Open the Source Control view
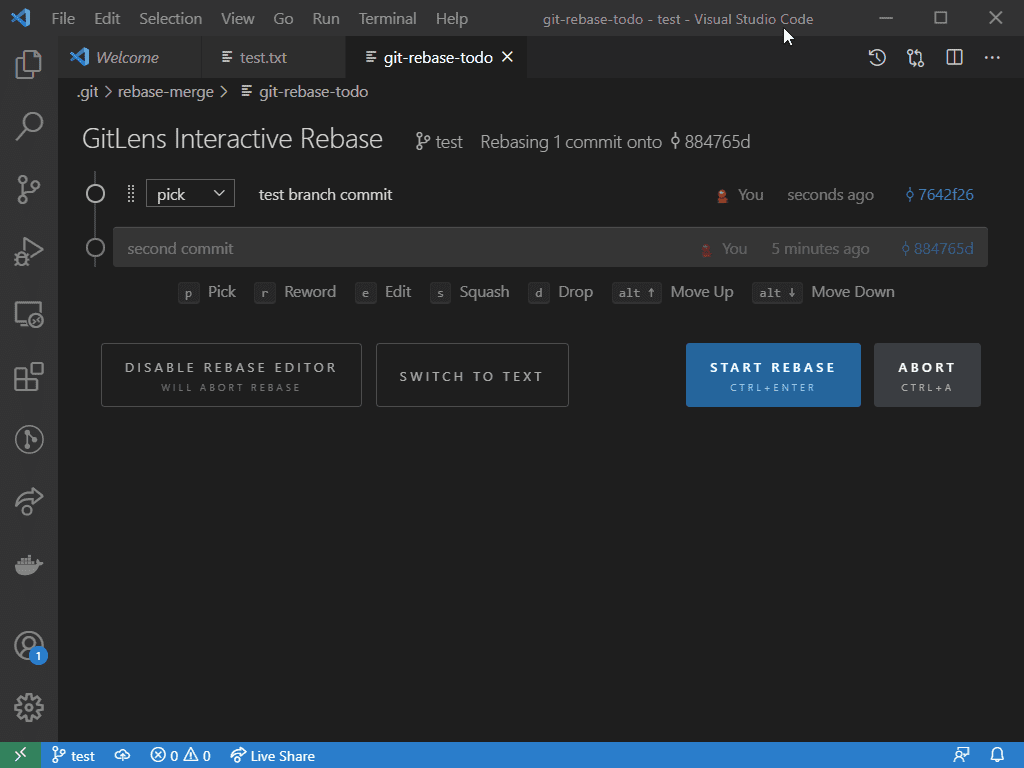 coord(28,190)
